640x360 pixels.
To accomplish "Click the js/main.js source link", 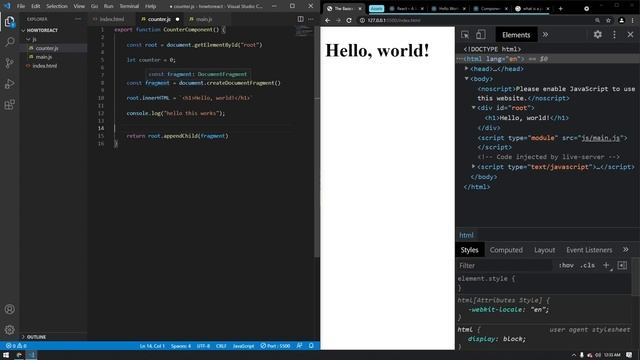I will (x=600, y=138).
